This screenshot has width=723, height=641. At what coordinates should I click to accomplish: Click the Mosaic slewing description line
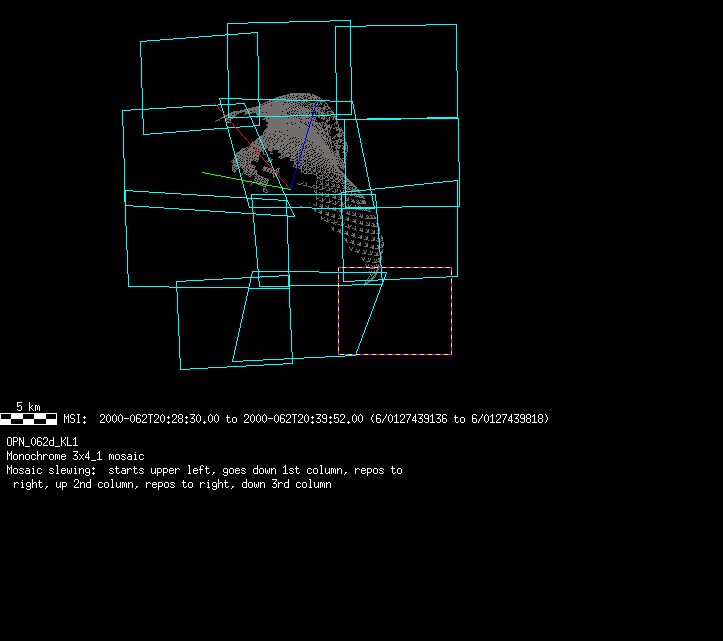pos(204,470)
